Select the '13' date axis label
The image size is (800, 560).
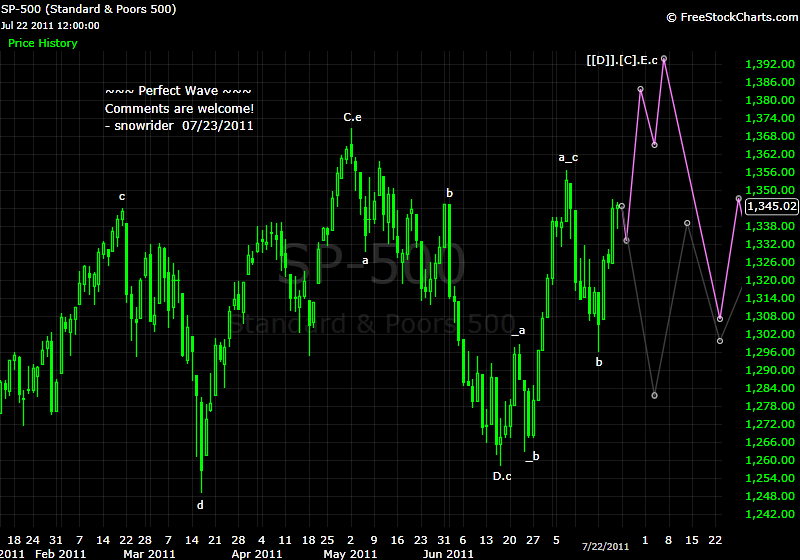tap(486, 540)
